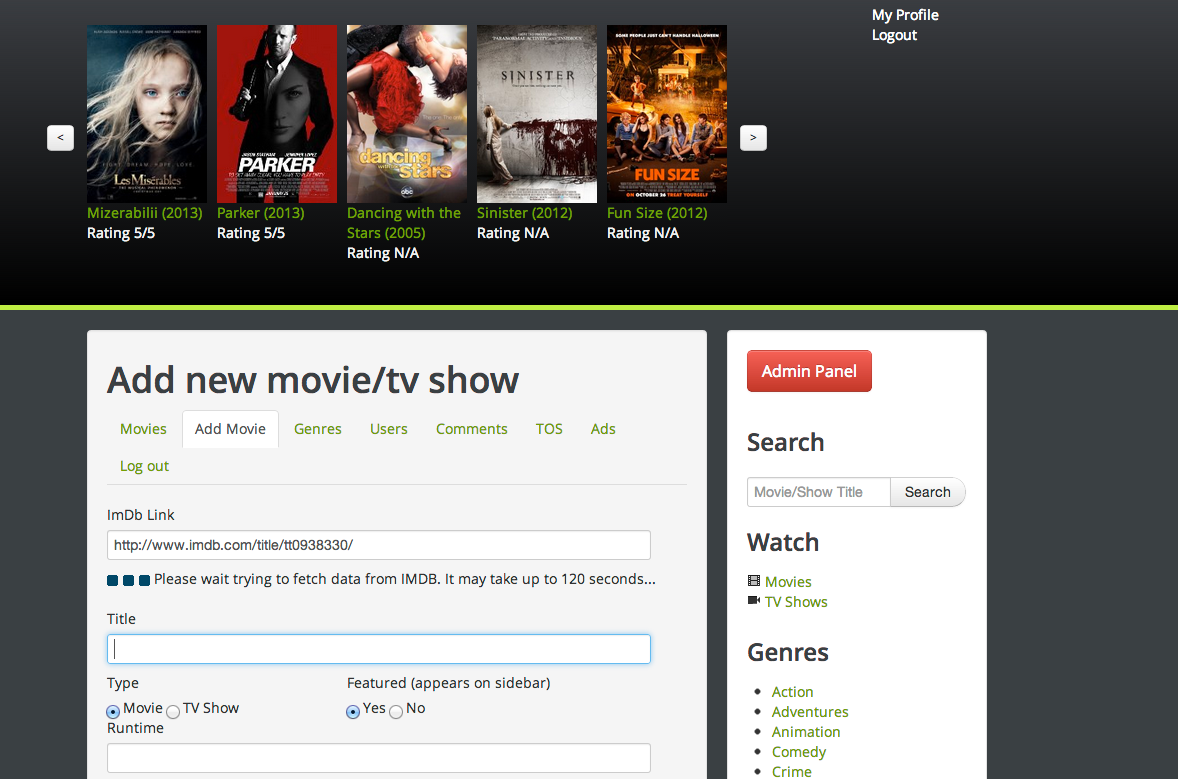Click the next carousel arrow button
The width and height of the screenshot is (1178, 779).
pyautogui.click(x=753, y=138)
